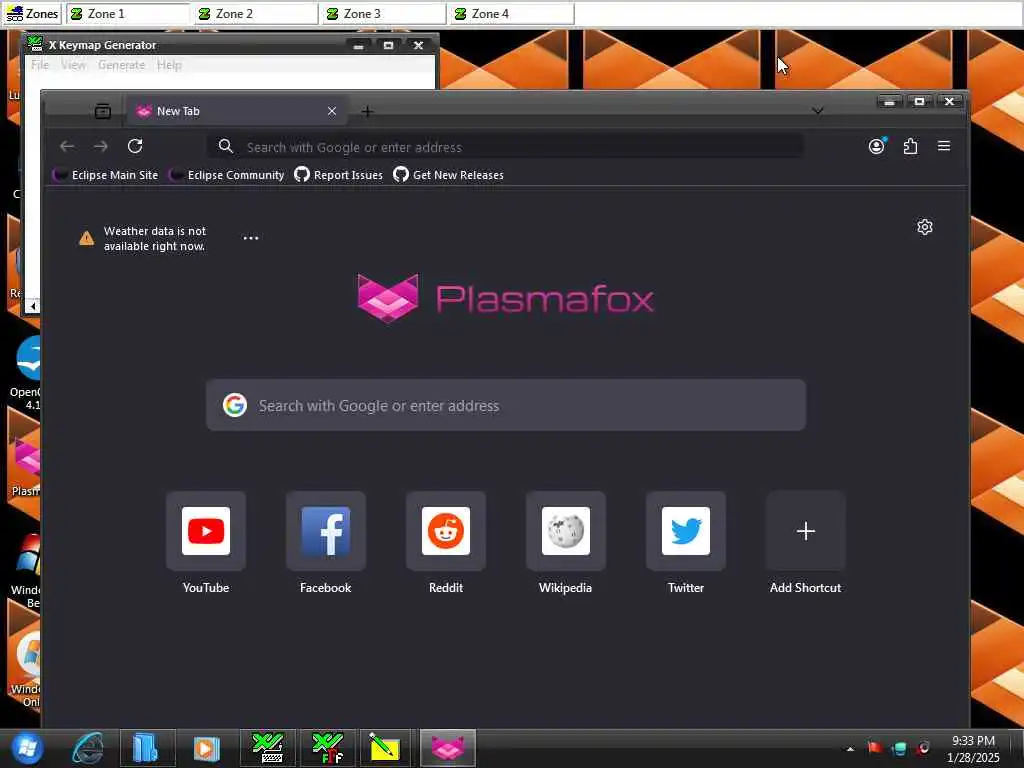Open new tab personalize gear icon
Screen dimensions: 1024x768
point(925,227)
